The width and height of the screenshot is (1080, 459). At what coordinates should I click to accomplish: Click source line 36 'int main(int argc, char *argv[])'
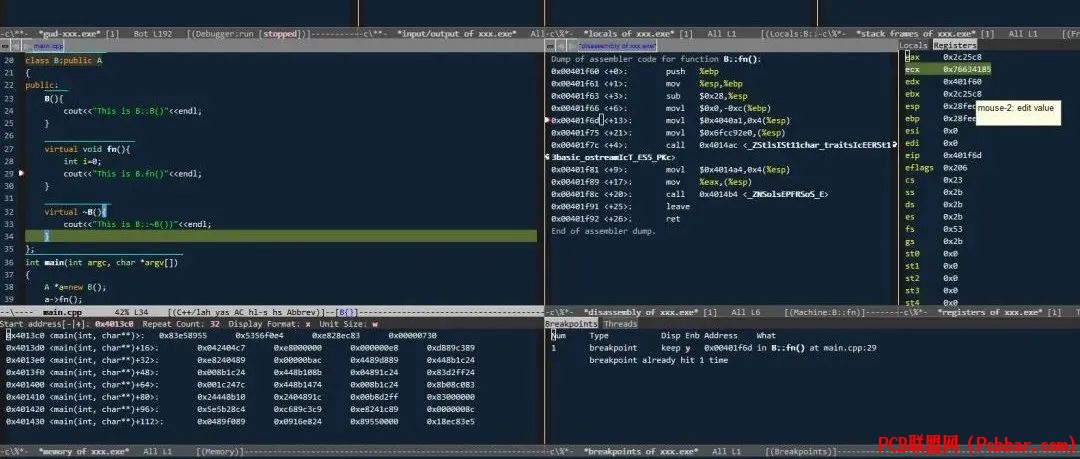[x=102, y=263]
